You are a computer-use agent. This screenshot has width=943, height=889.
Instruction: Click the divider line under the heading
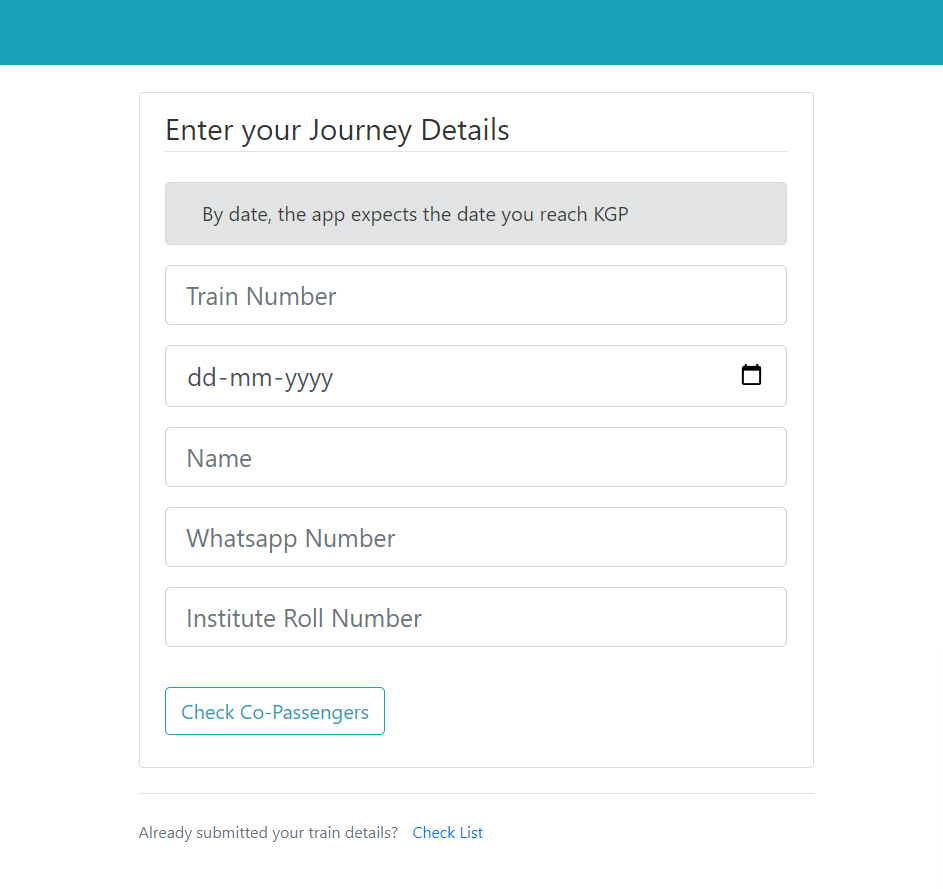pyautogui.click(x=476, y=152)
